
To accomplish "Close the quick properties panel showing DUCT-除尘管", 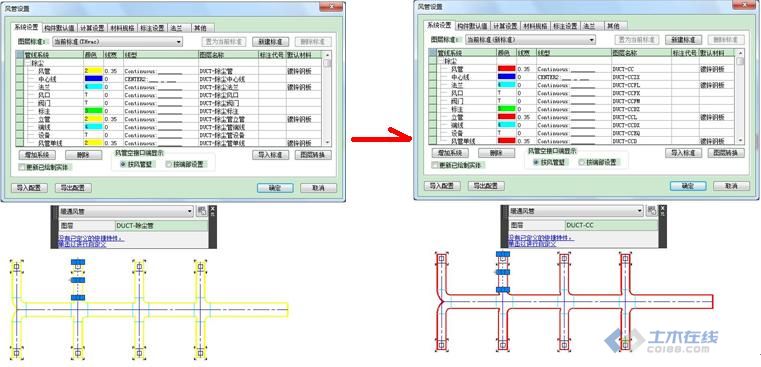I will [x=213, y=208].
